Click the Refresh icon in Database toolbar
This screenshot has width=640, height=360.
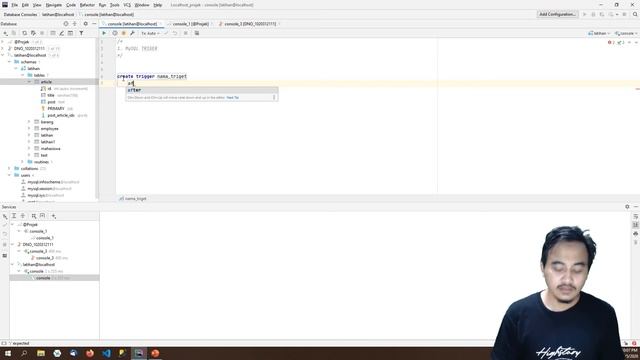pyautogui.click(x=24, y=33)
